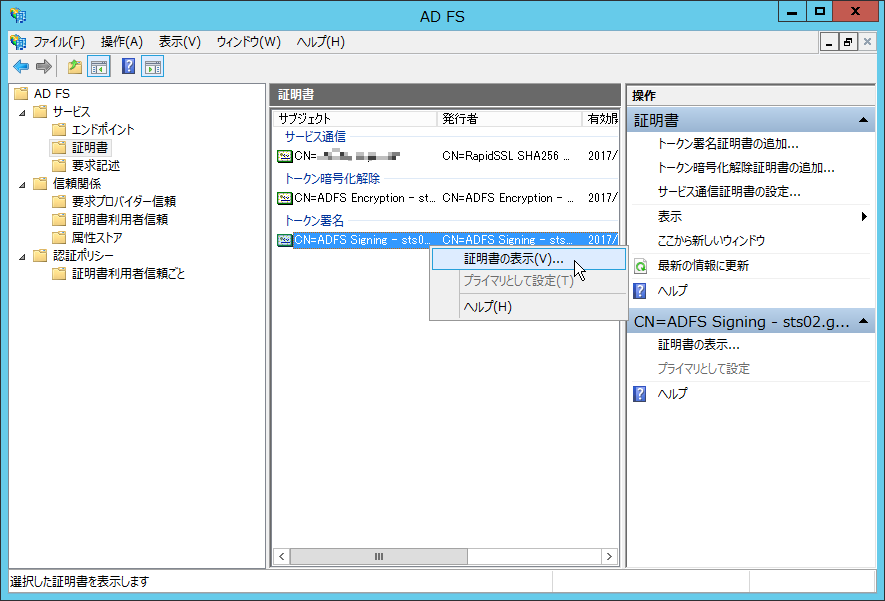Collapse the 証明書 actions section

click(x=863, y=120)
